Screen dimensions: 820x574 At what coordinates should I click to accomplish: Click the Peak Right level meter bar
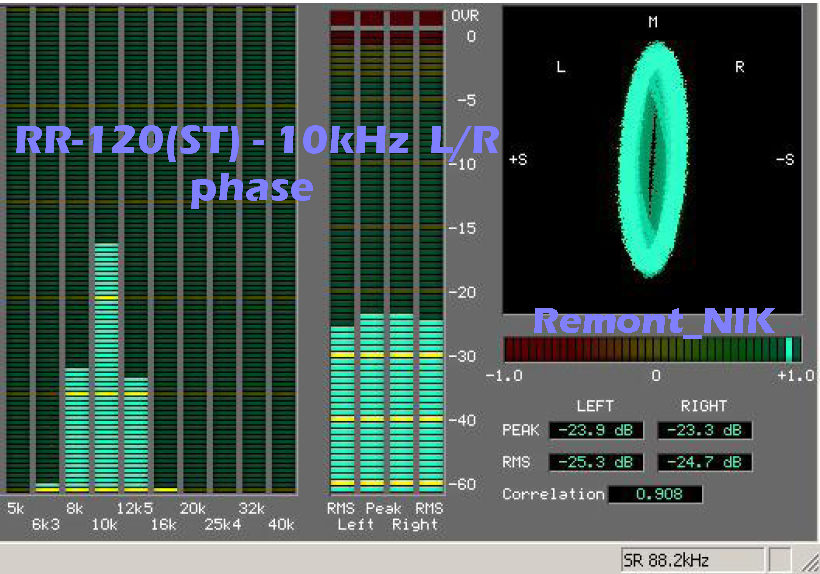click(x=401, y=402)
